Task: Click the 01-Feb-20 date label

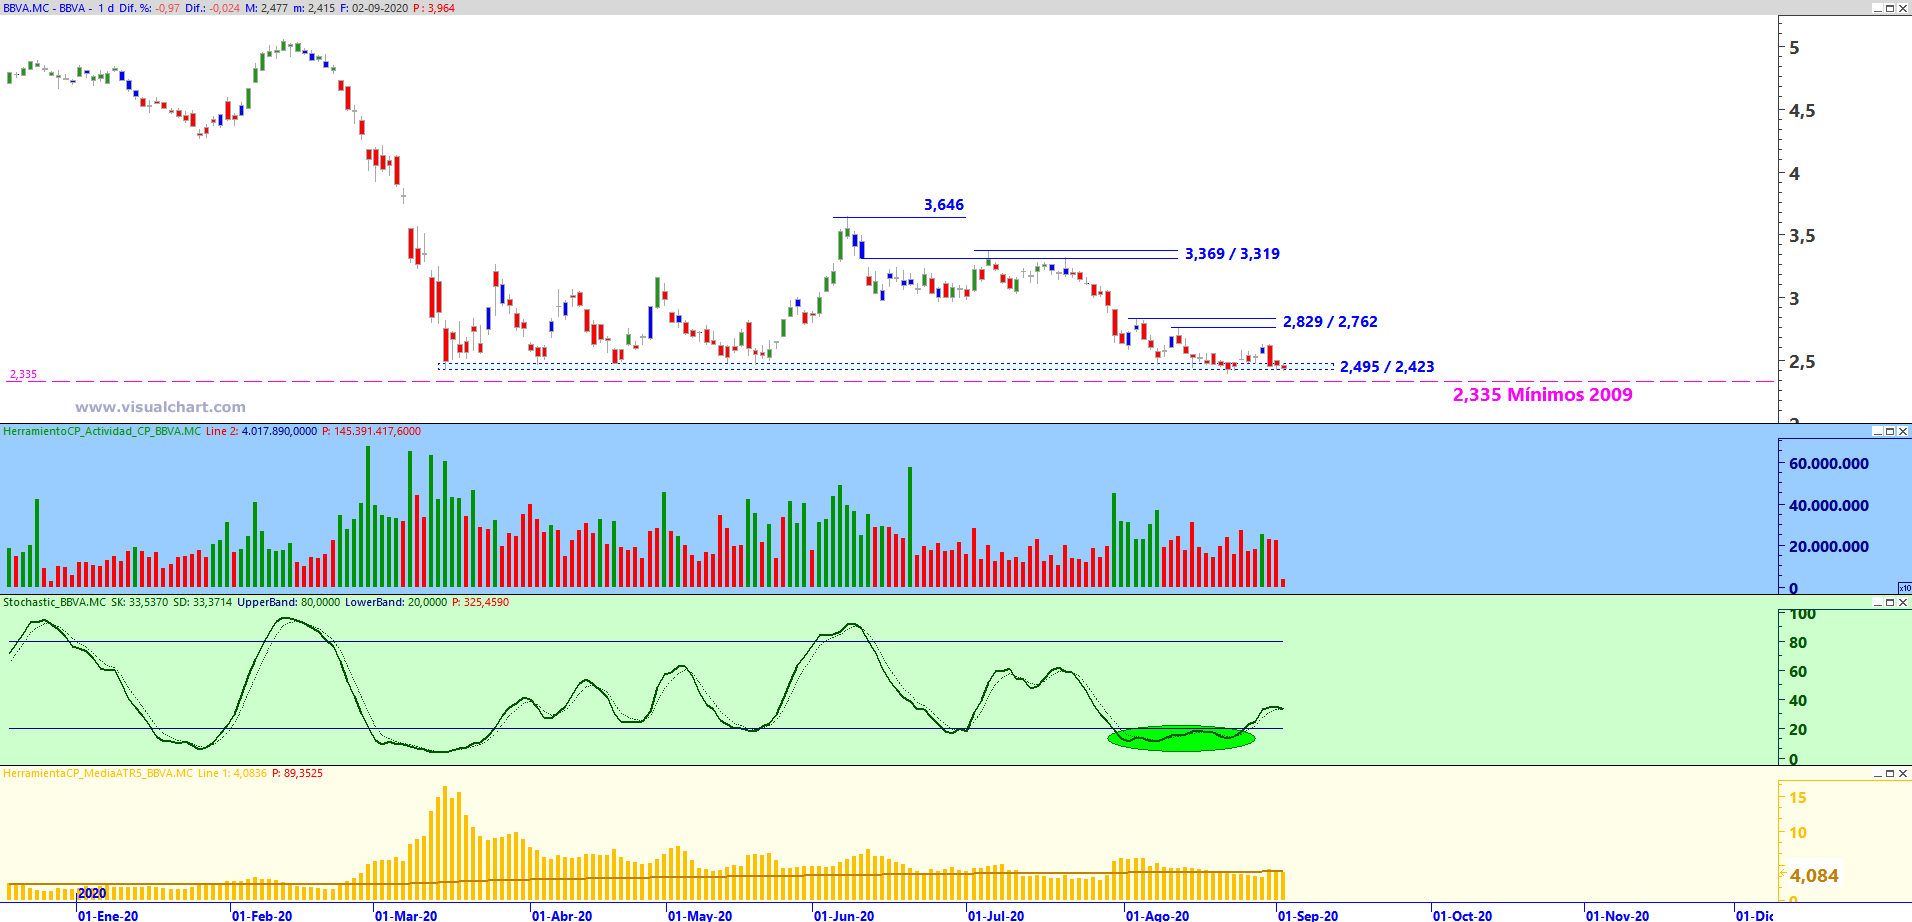Action: click(262, 915)
